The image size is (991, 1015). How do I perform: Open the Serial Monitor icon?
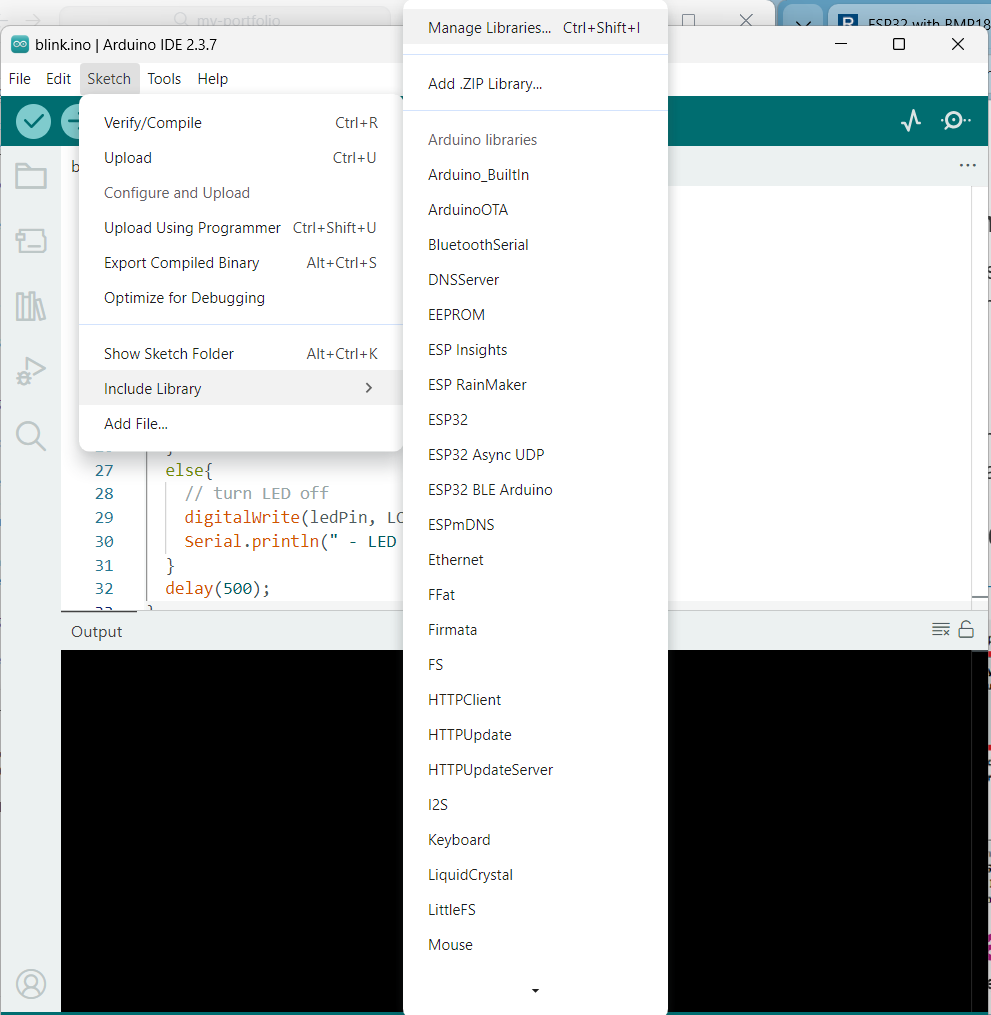[955, 120]
